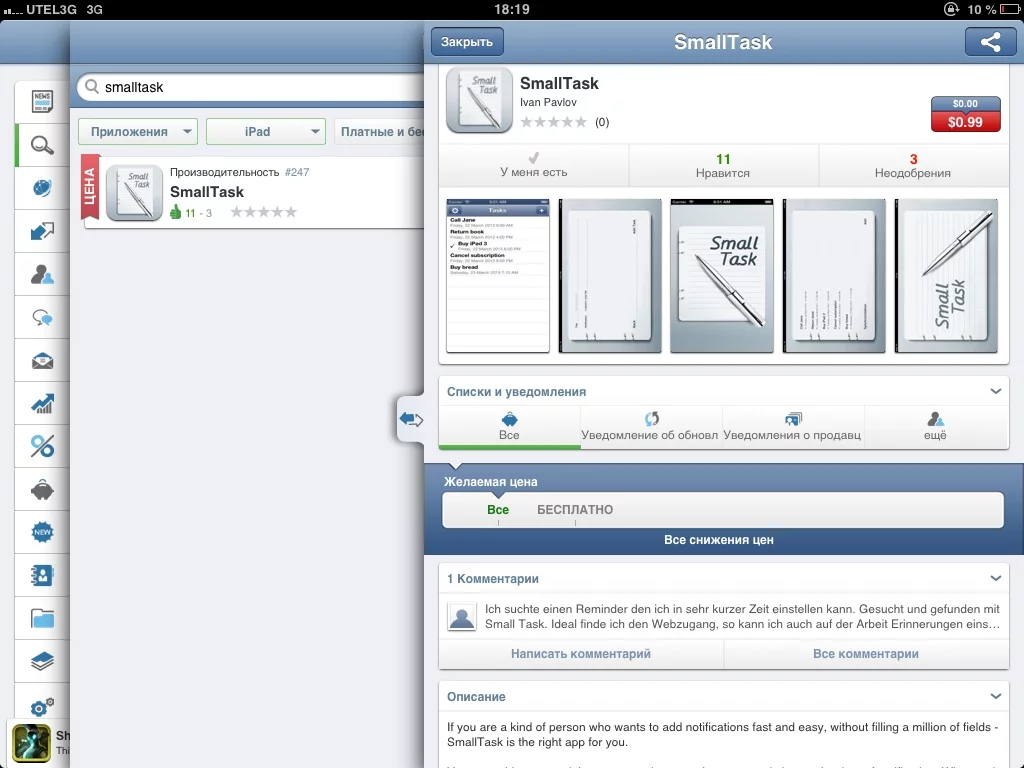Image resolution: width=1024 pixels, height=768 pixels.
Task: Open the users icon in the sidebar
Action: point(42,274)
